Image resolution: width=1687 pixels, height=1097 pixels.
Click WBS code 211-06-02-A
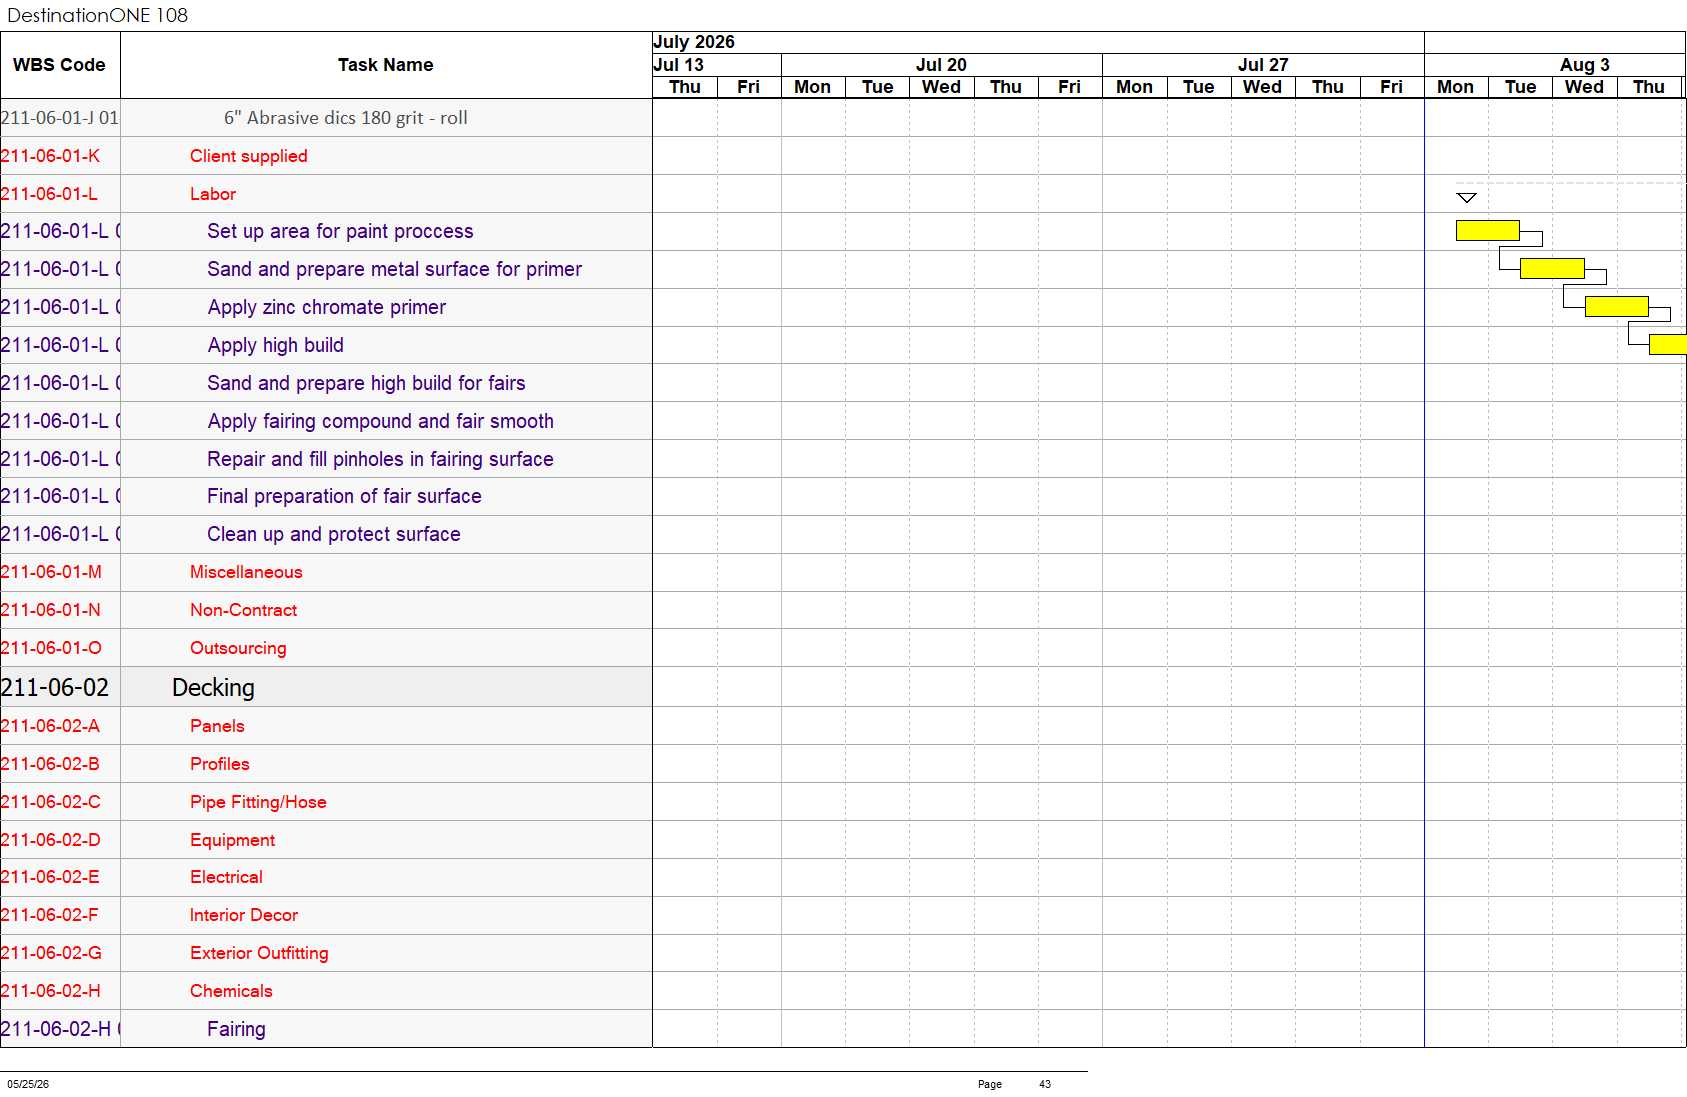50,726
